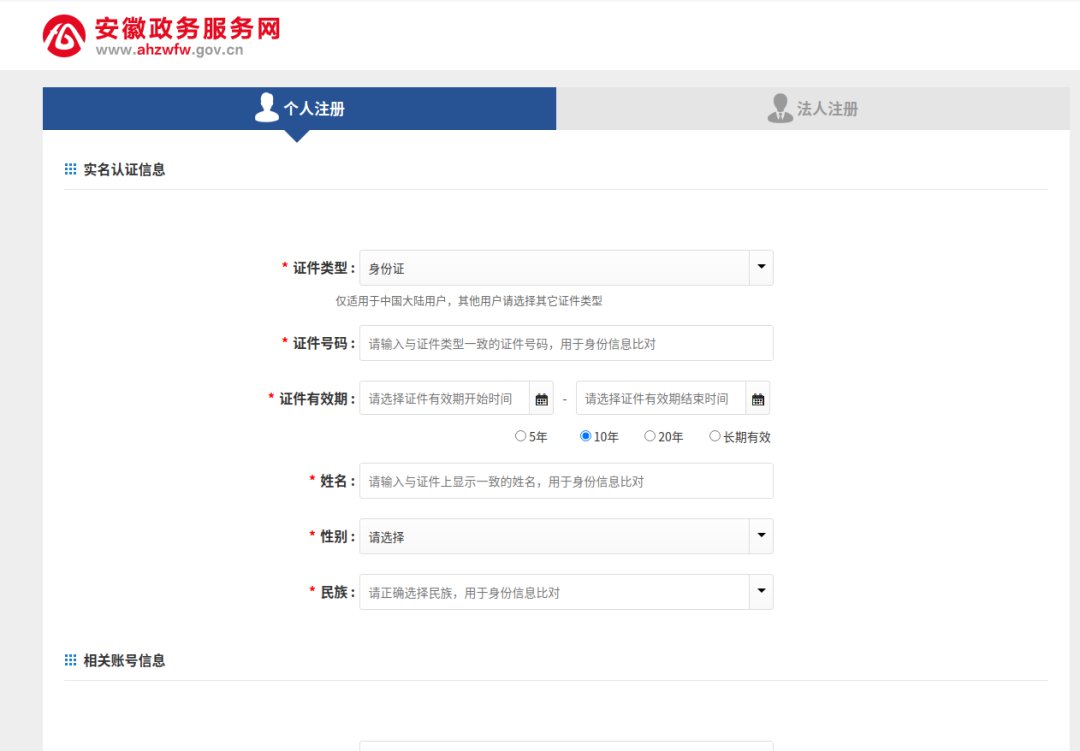Click the grid icon beside 实名认证信息

coord(70,170)
